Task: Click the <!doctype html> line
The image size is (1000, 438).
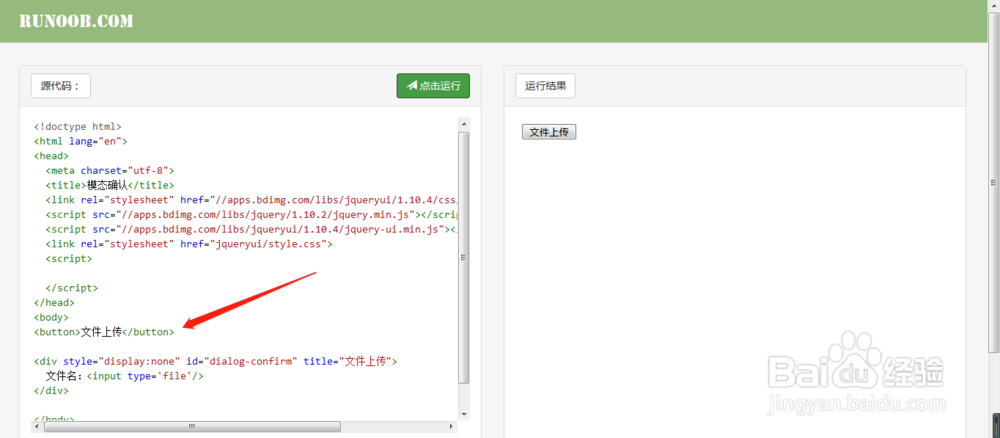Action: click(x=78, y=126)
